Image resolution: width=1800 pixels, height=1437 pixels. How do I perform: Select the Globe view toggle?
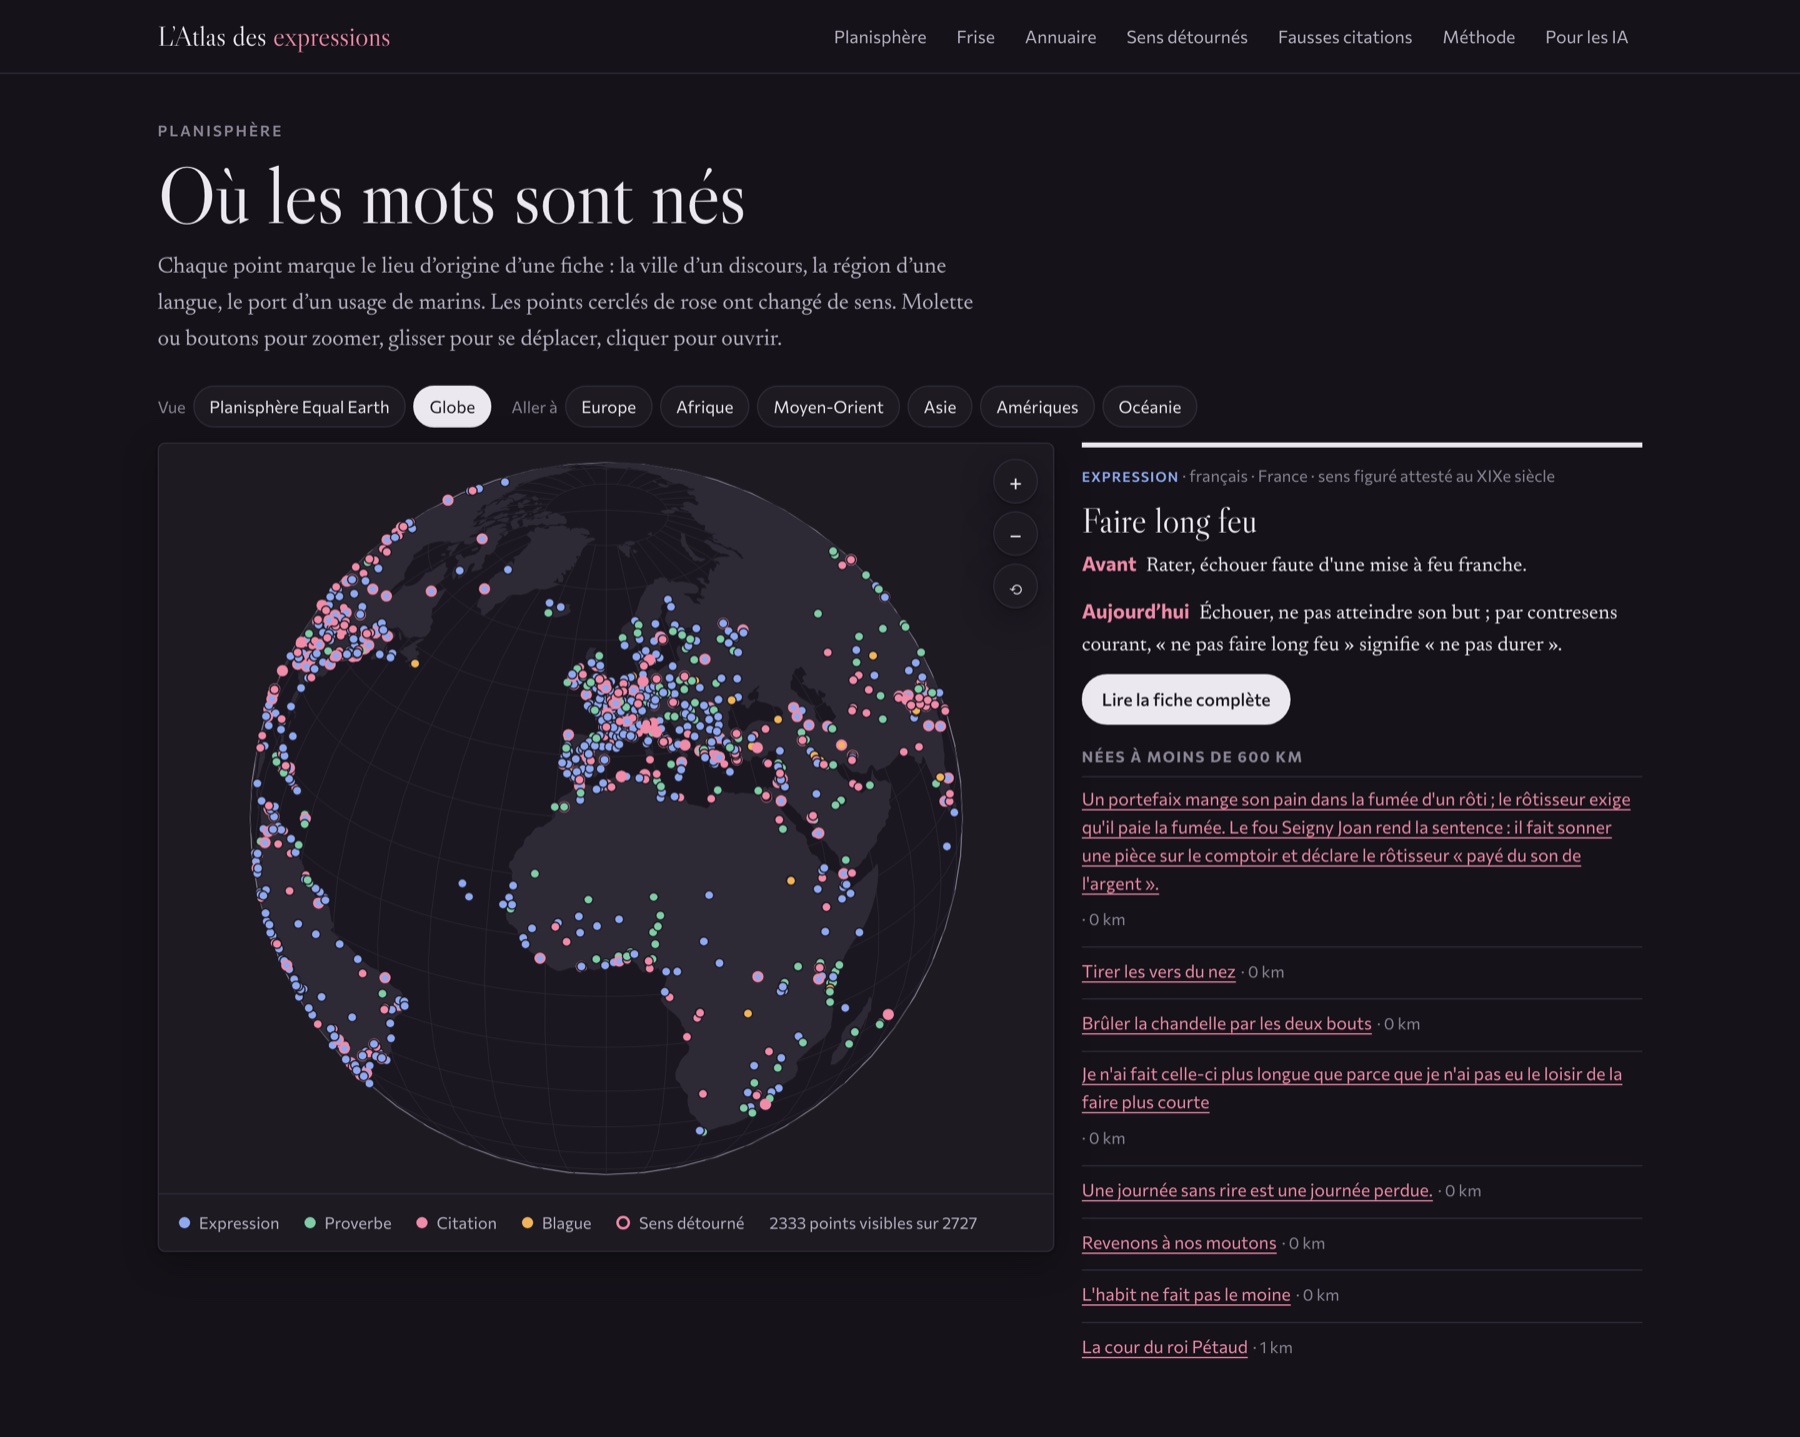pyautogui.click(x=452, y=407)
